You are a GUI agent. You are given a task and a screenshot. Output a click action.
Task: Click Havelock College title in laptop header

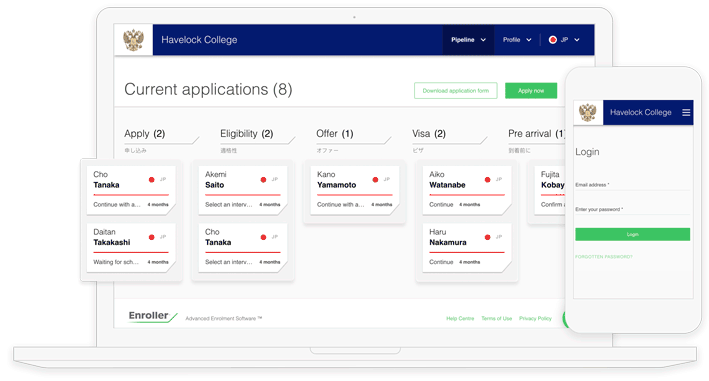tap(199, 40)
